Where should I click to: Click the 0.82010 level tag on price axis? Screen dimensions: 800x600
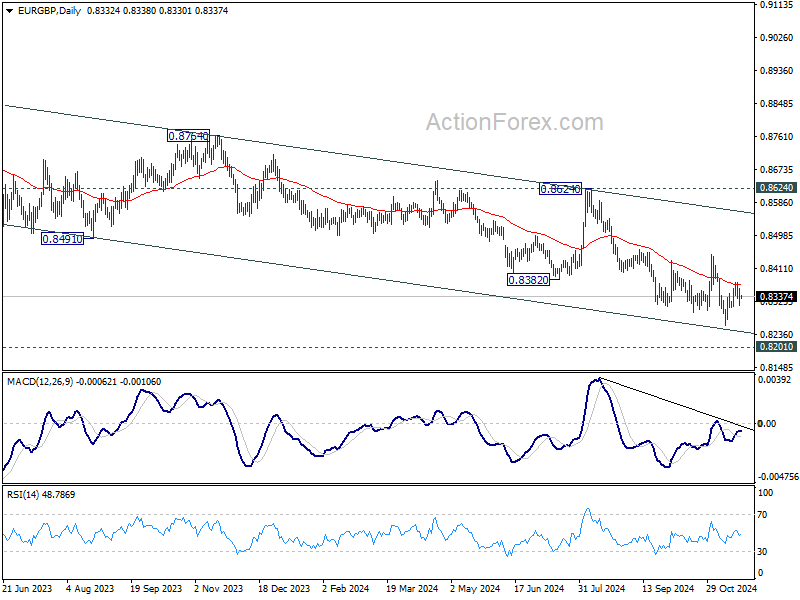point(777,347)
